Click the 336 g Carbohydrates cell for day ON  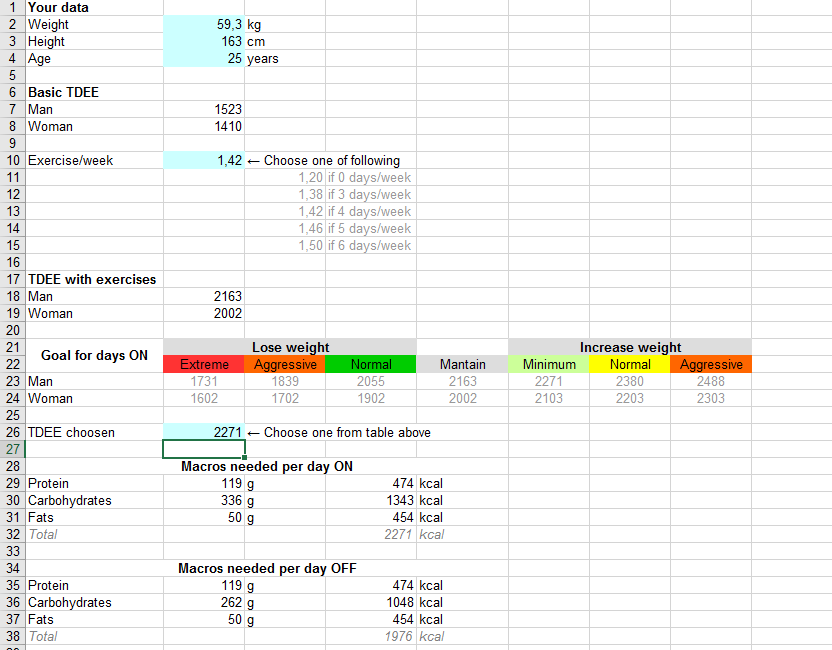coord(204,500)
